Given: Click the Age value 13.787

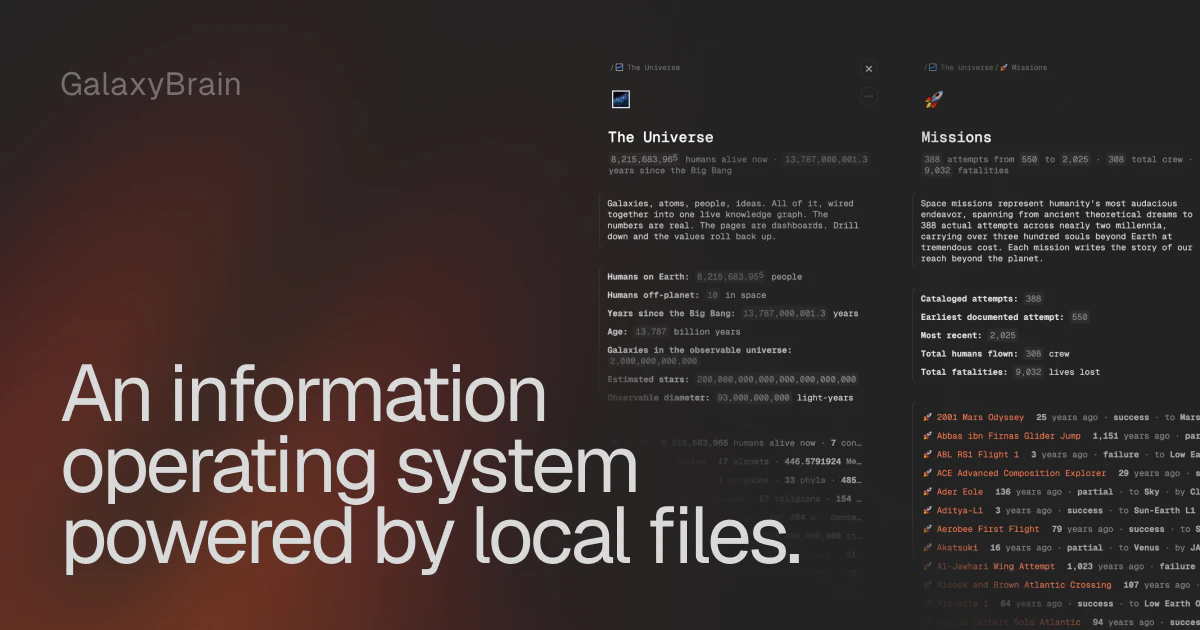Looking at the screenshot, I should [x=650, y=332].
